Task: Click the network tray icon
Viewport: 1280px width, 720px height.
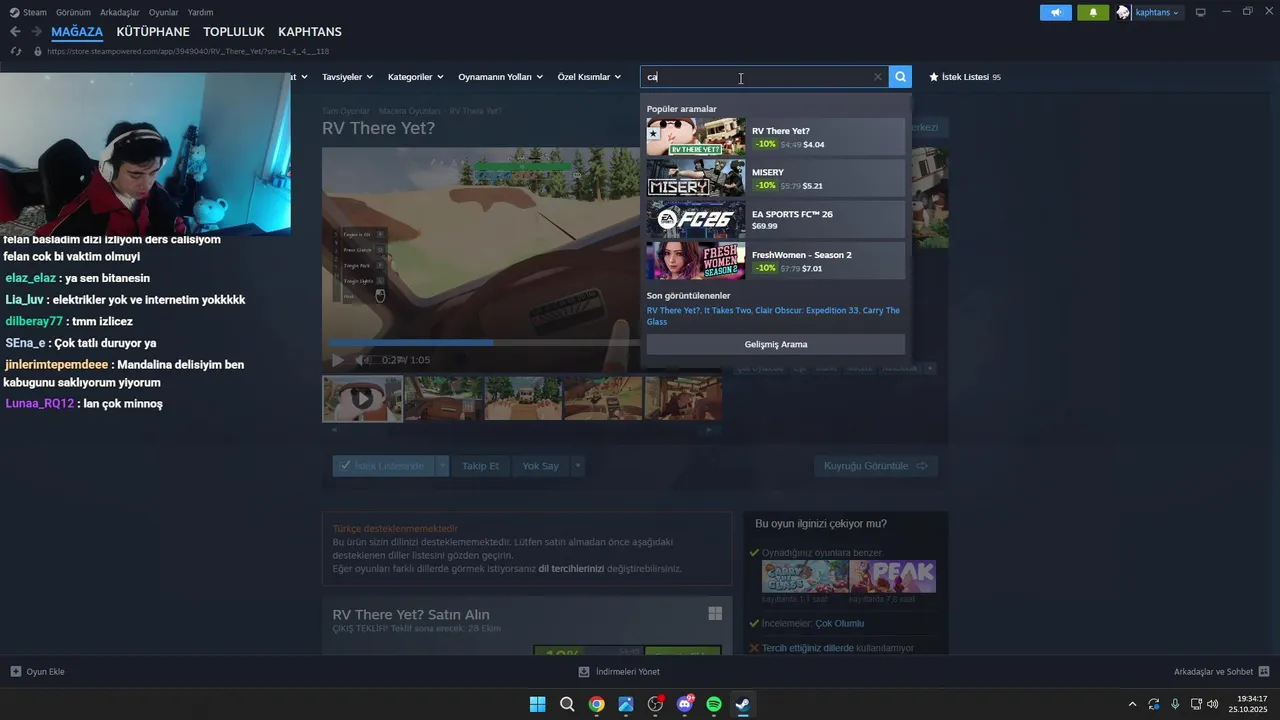Action: pyautogui.click(x=1196, y=704)
